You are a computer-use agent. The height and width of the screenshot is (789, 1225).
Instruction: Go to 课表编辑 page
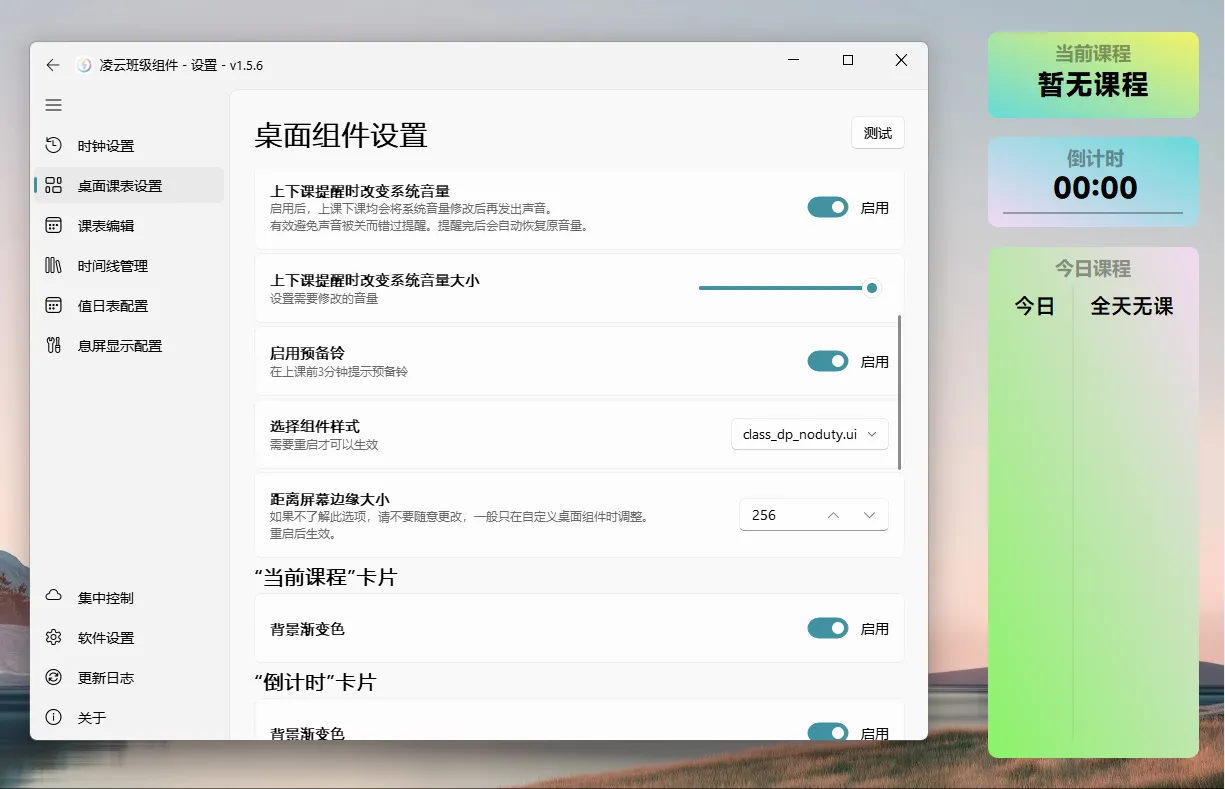pyautogui.click(x=129, y=226)
